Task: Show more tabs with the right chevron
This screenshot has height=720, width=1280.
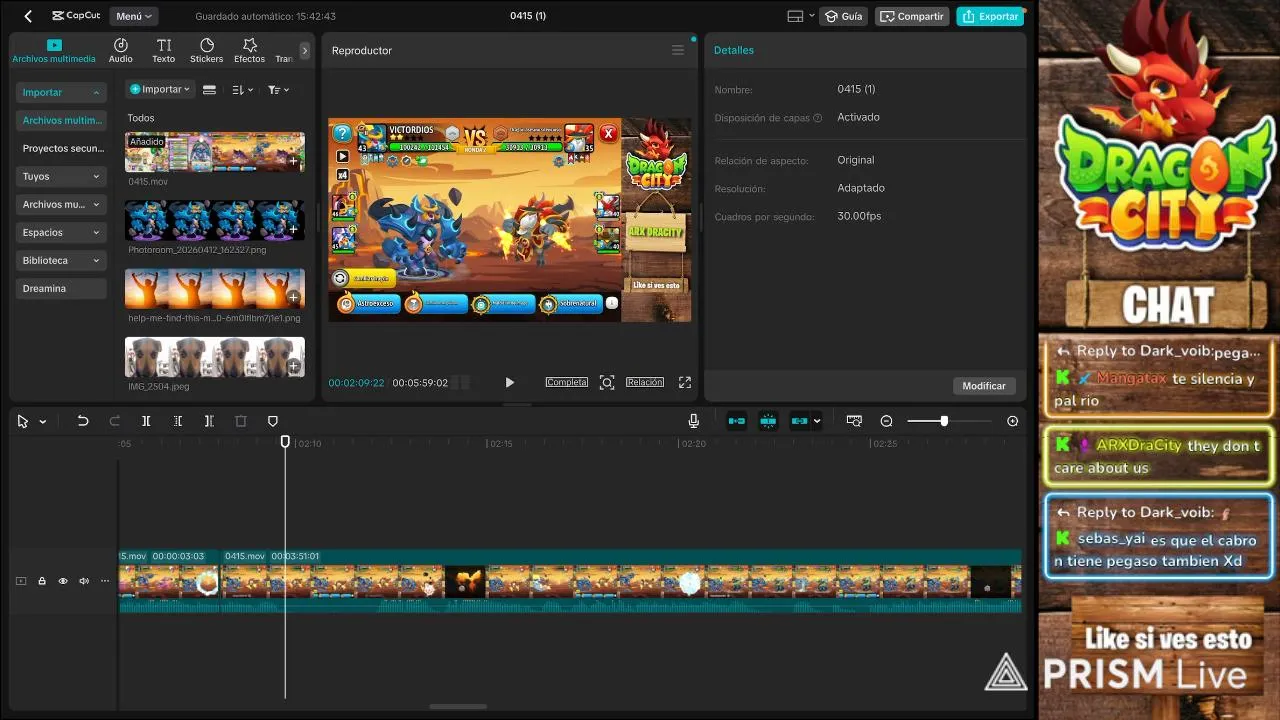Action: (305, 50)
